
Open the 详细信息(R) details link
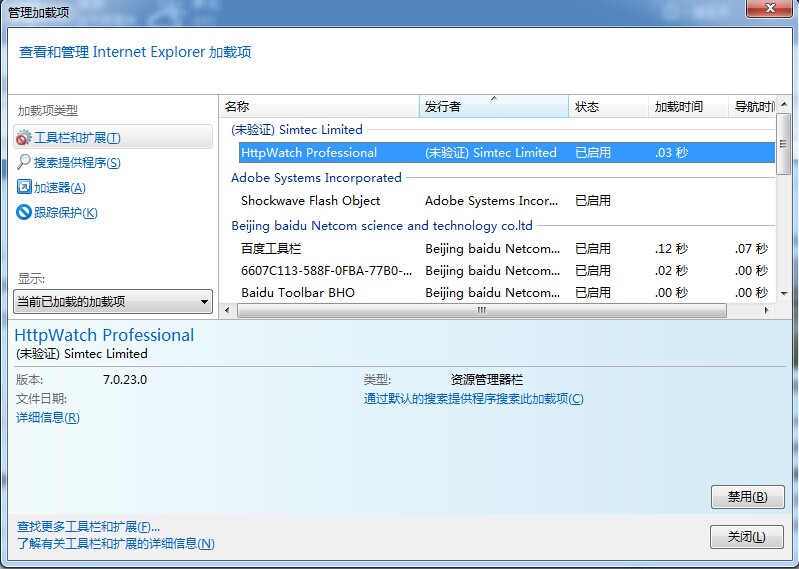click(47, 418)
